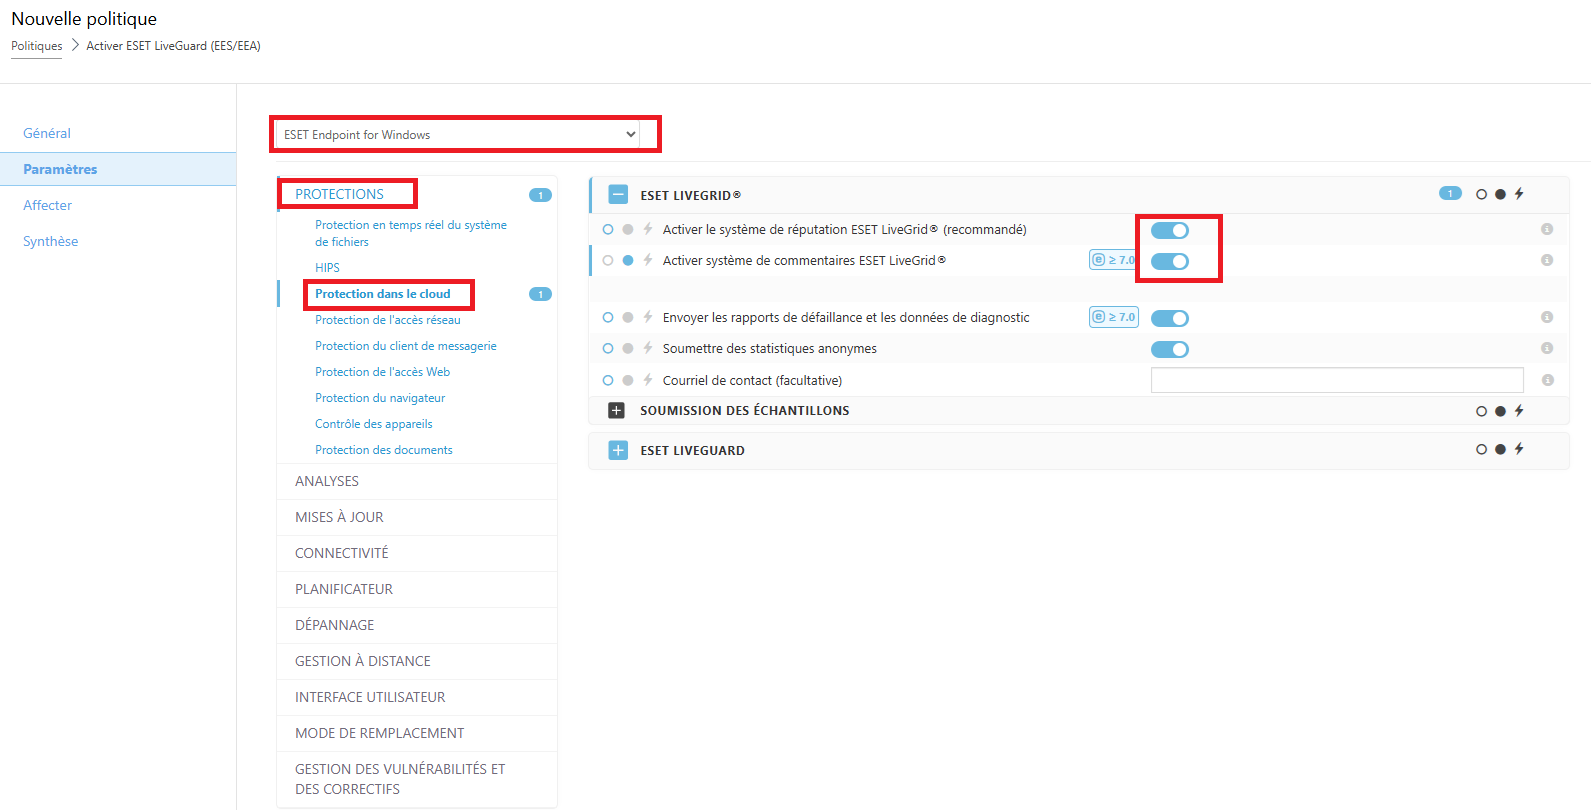Click count badge next to PROTECTIONS
The width and height of the screenshot is (1591, 810).
pos(540,195)
